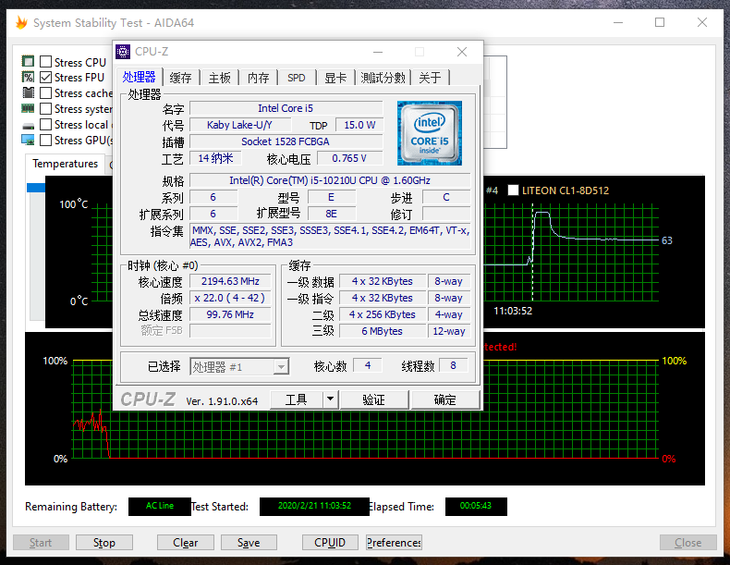Viewport: 730px width, 565px height.
Task: Click the TDP value 15.0 W
Action: point(359,125)
